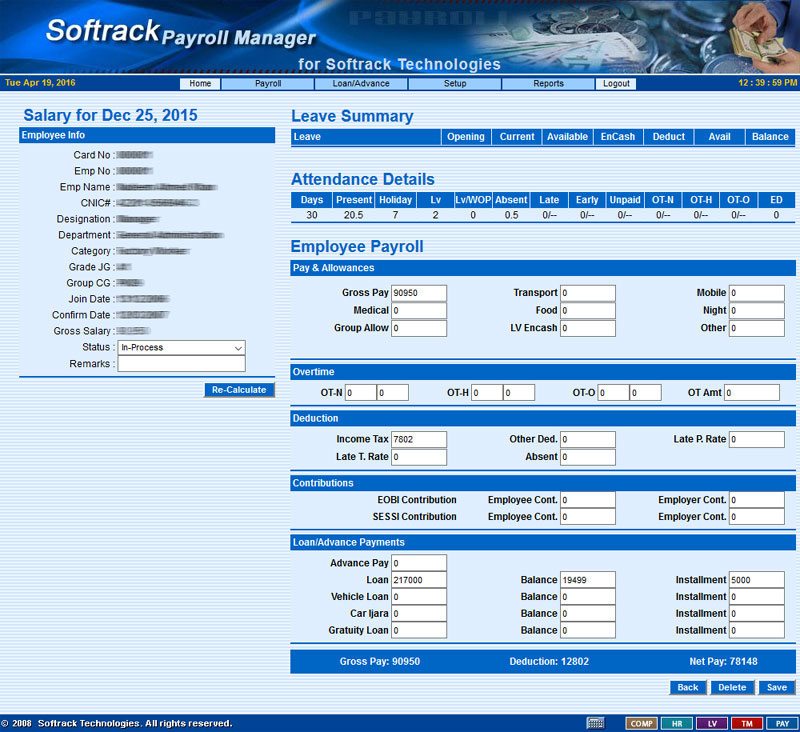800x732 pixels.
Task: Focus the Gross Pay input field
Action: 419,293
